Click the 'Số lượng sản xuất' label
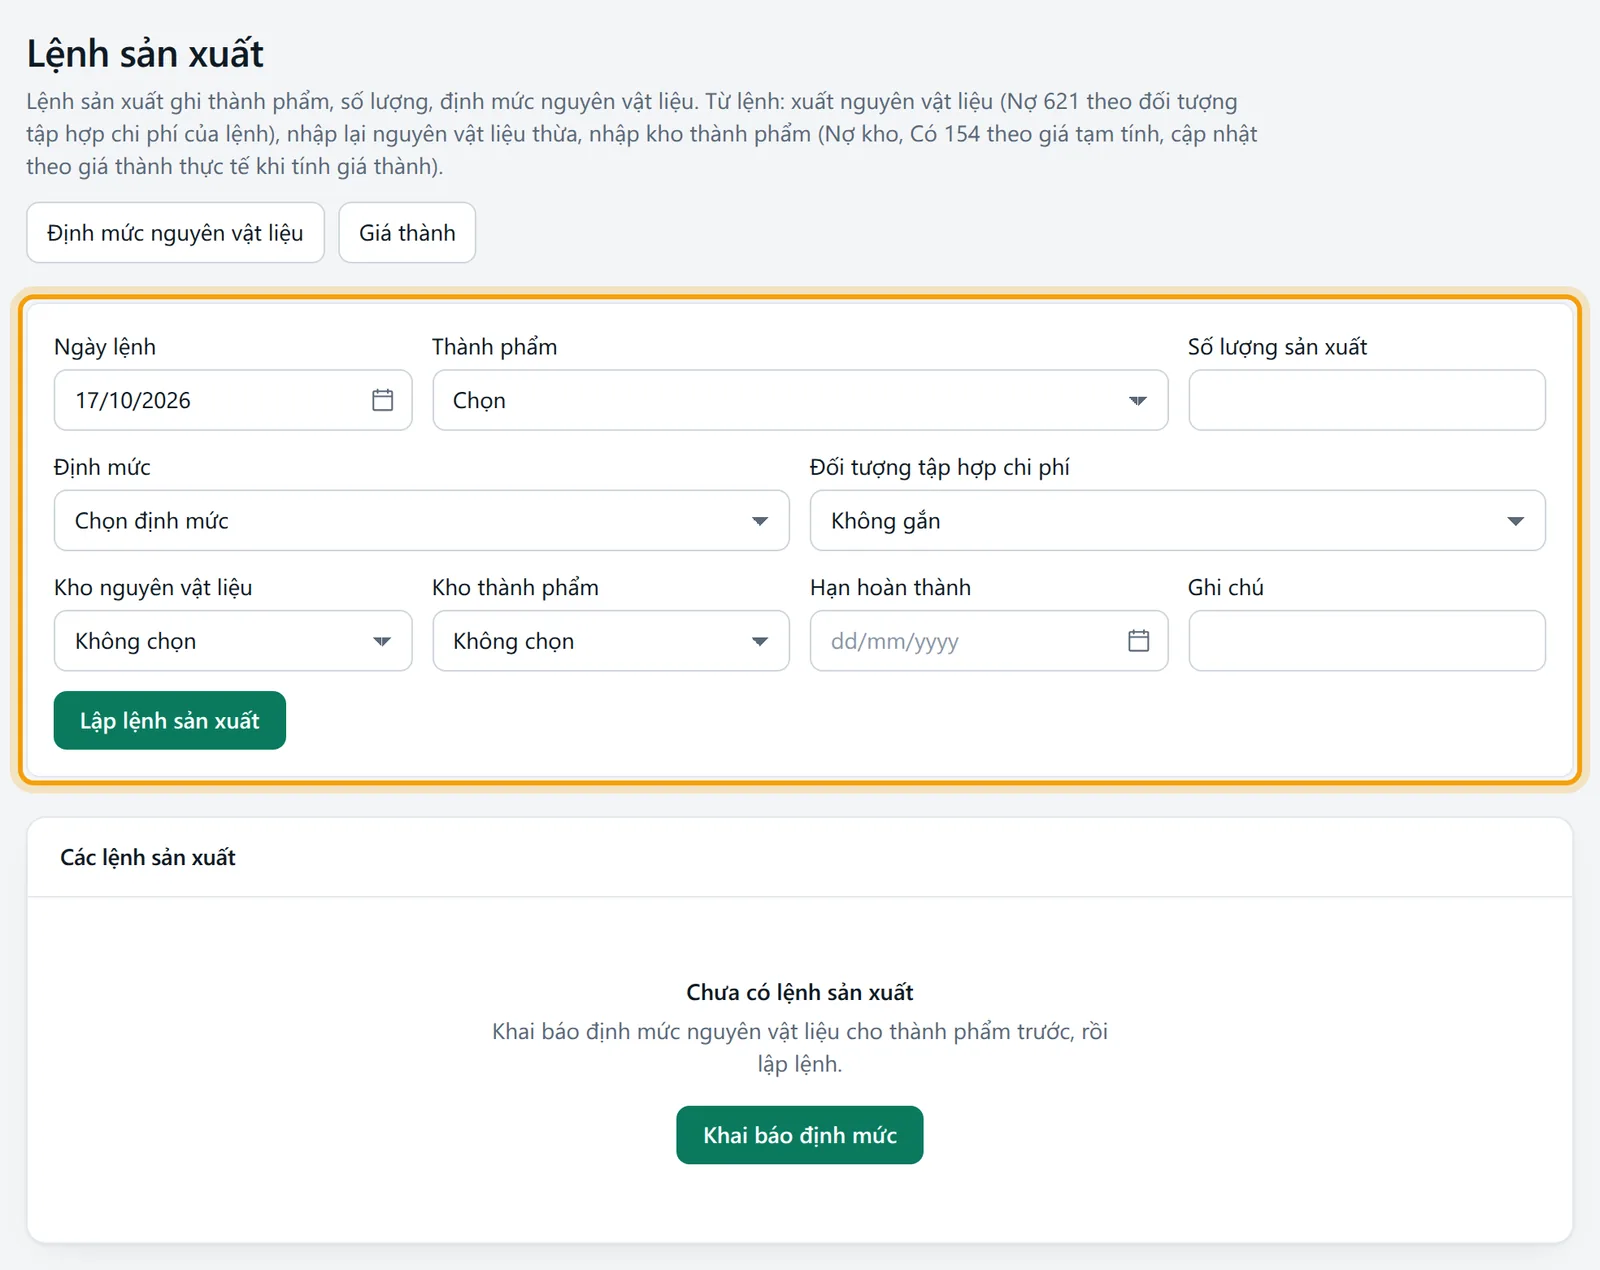 [x=1277, y=347]
